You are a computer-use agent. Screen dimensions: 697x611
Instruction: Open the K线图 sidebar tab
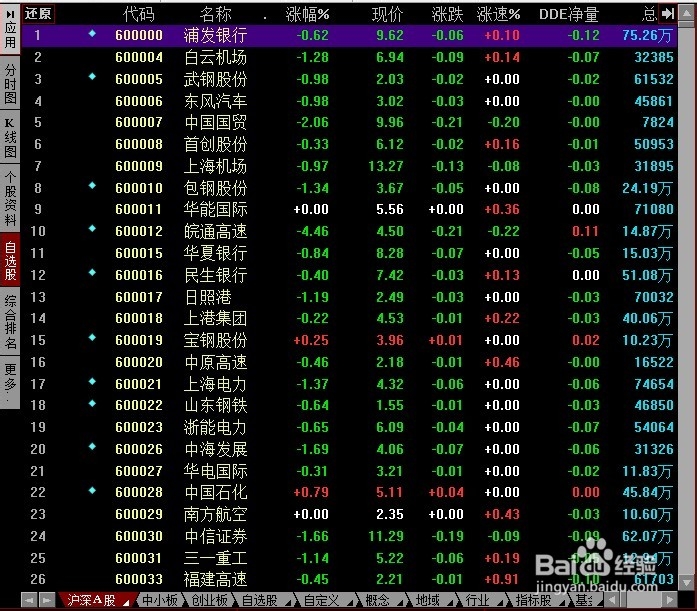point(10,138)
